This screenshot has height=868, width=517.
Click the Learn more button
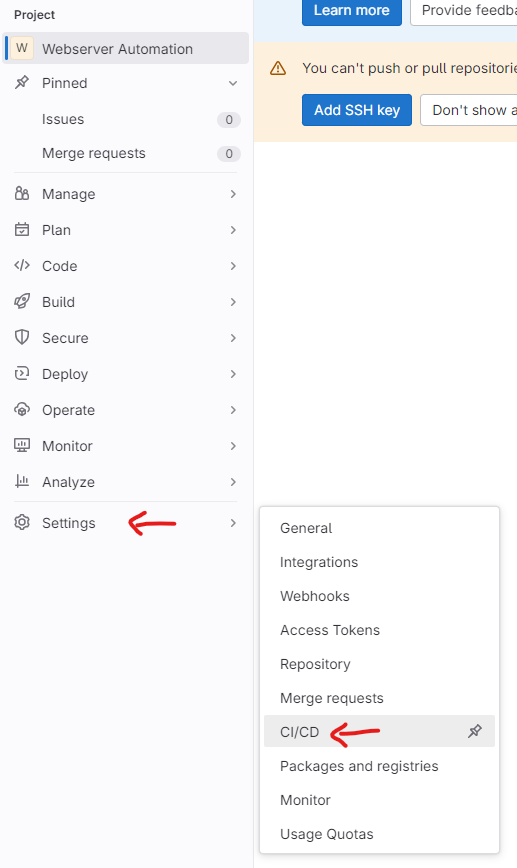point(351,11)
